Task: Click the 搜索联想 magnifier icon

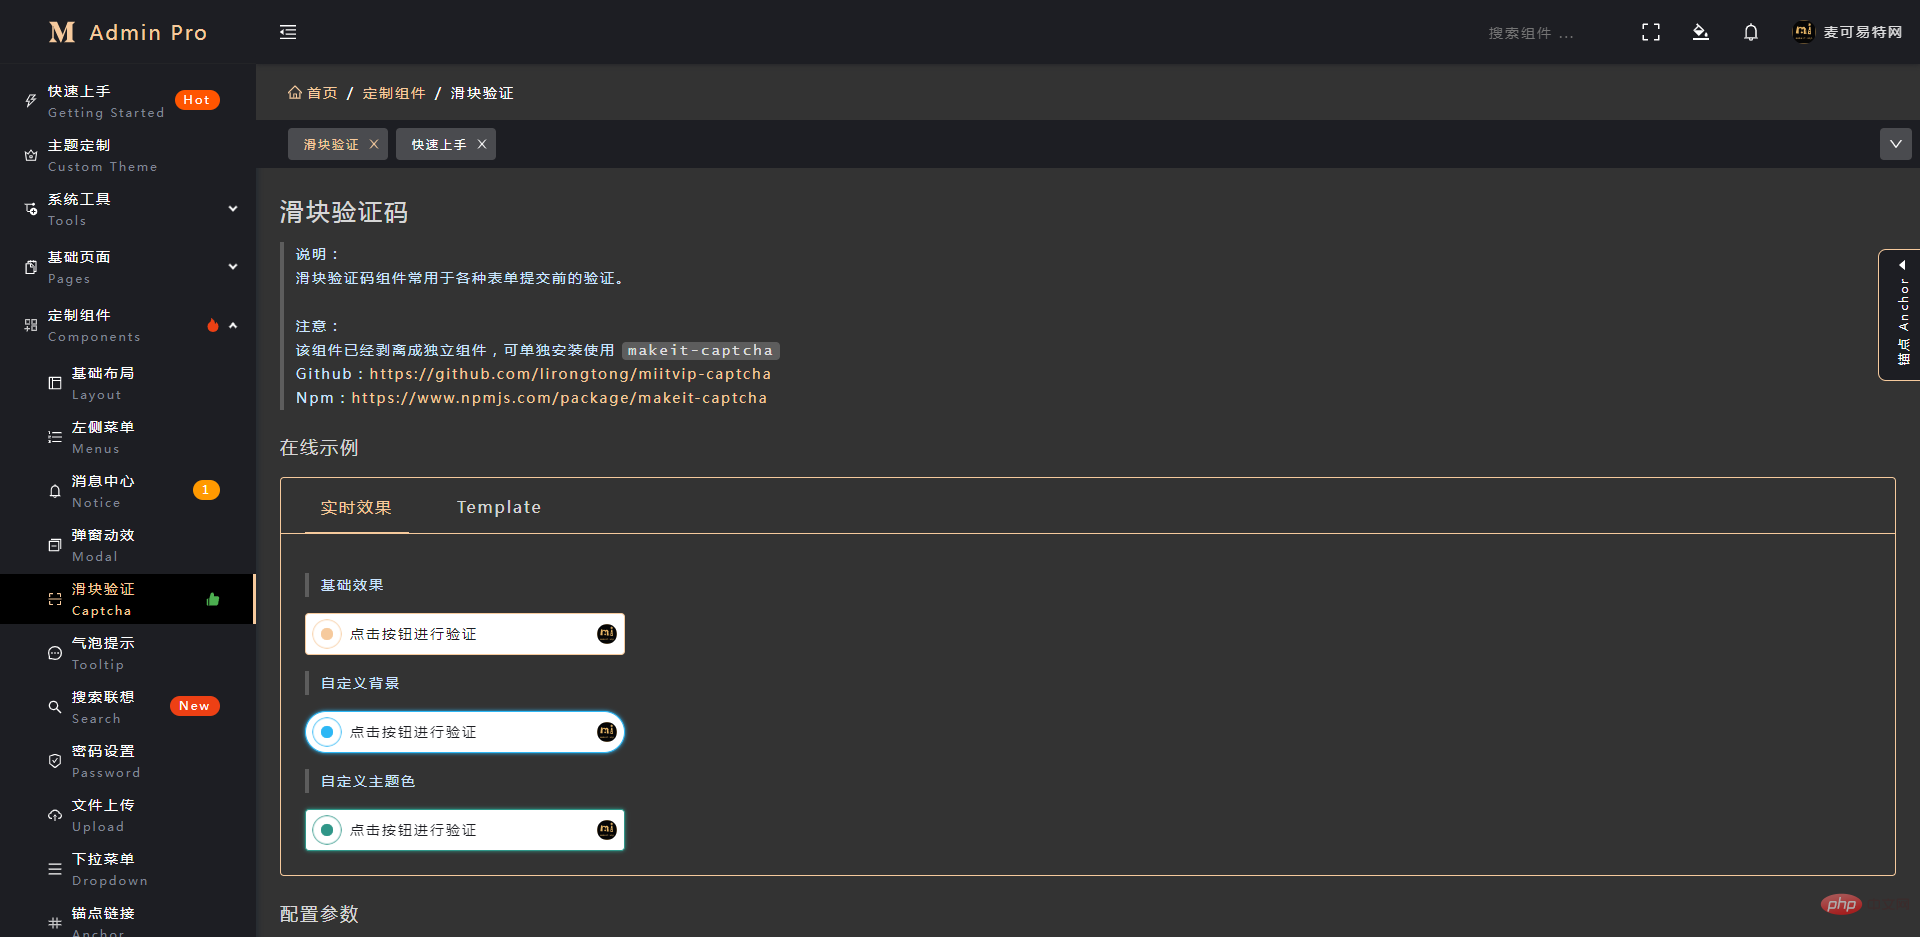Action: pos(55,707)
